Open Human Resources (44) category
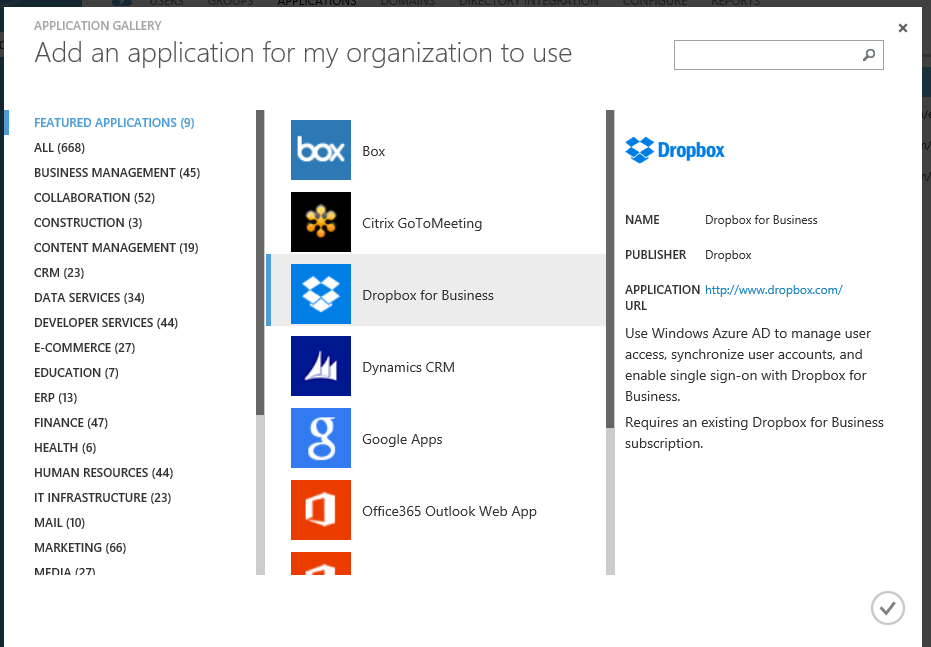 (x=103, y=472)
